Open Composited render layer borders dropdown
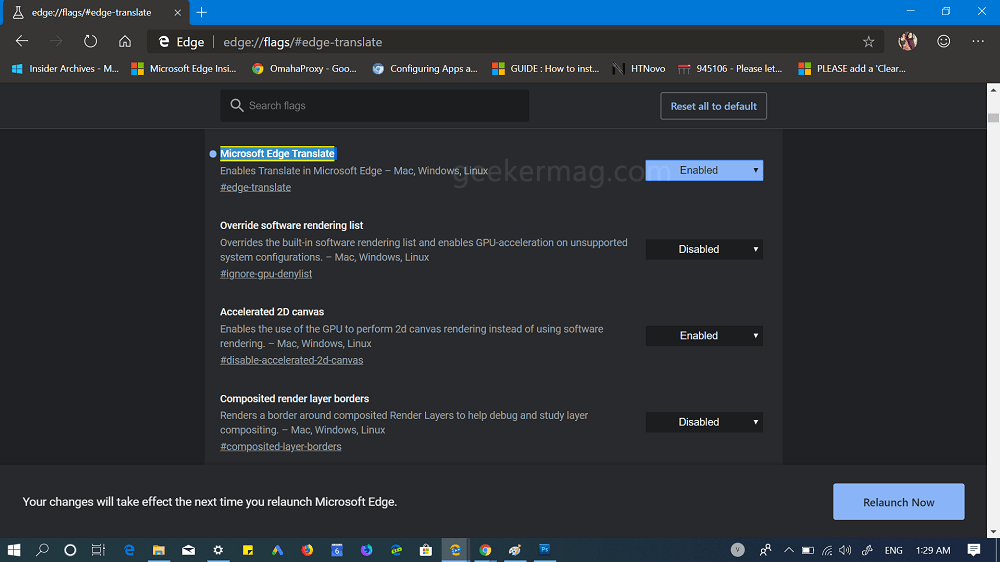This screenshot has width=1000, height=562. (x=704, y=422)
